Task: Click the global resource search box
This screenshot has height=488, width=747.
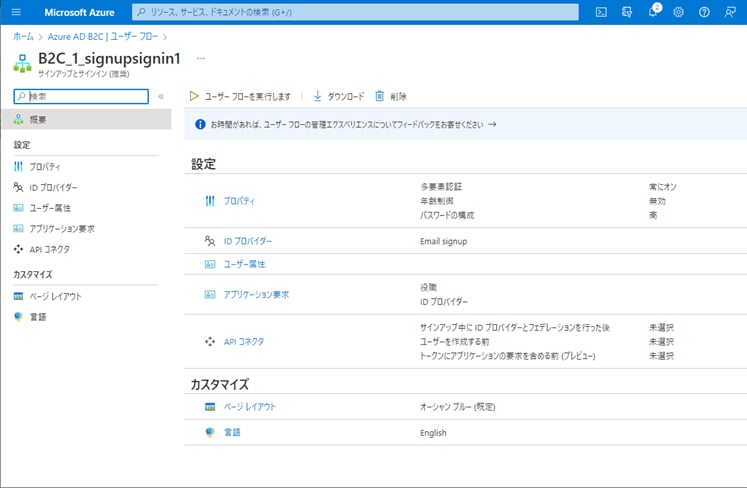Action: coord(355,12)
